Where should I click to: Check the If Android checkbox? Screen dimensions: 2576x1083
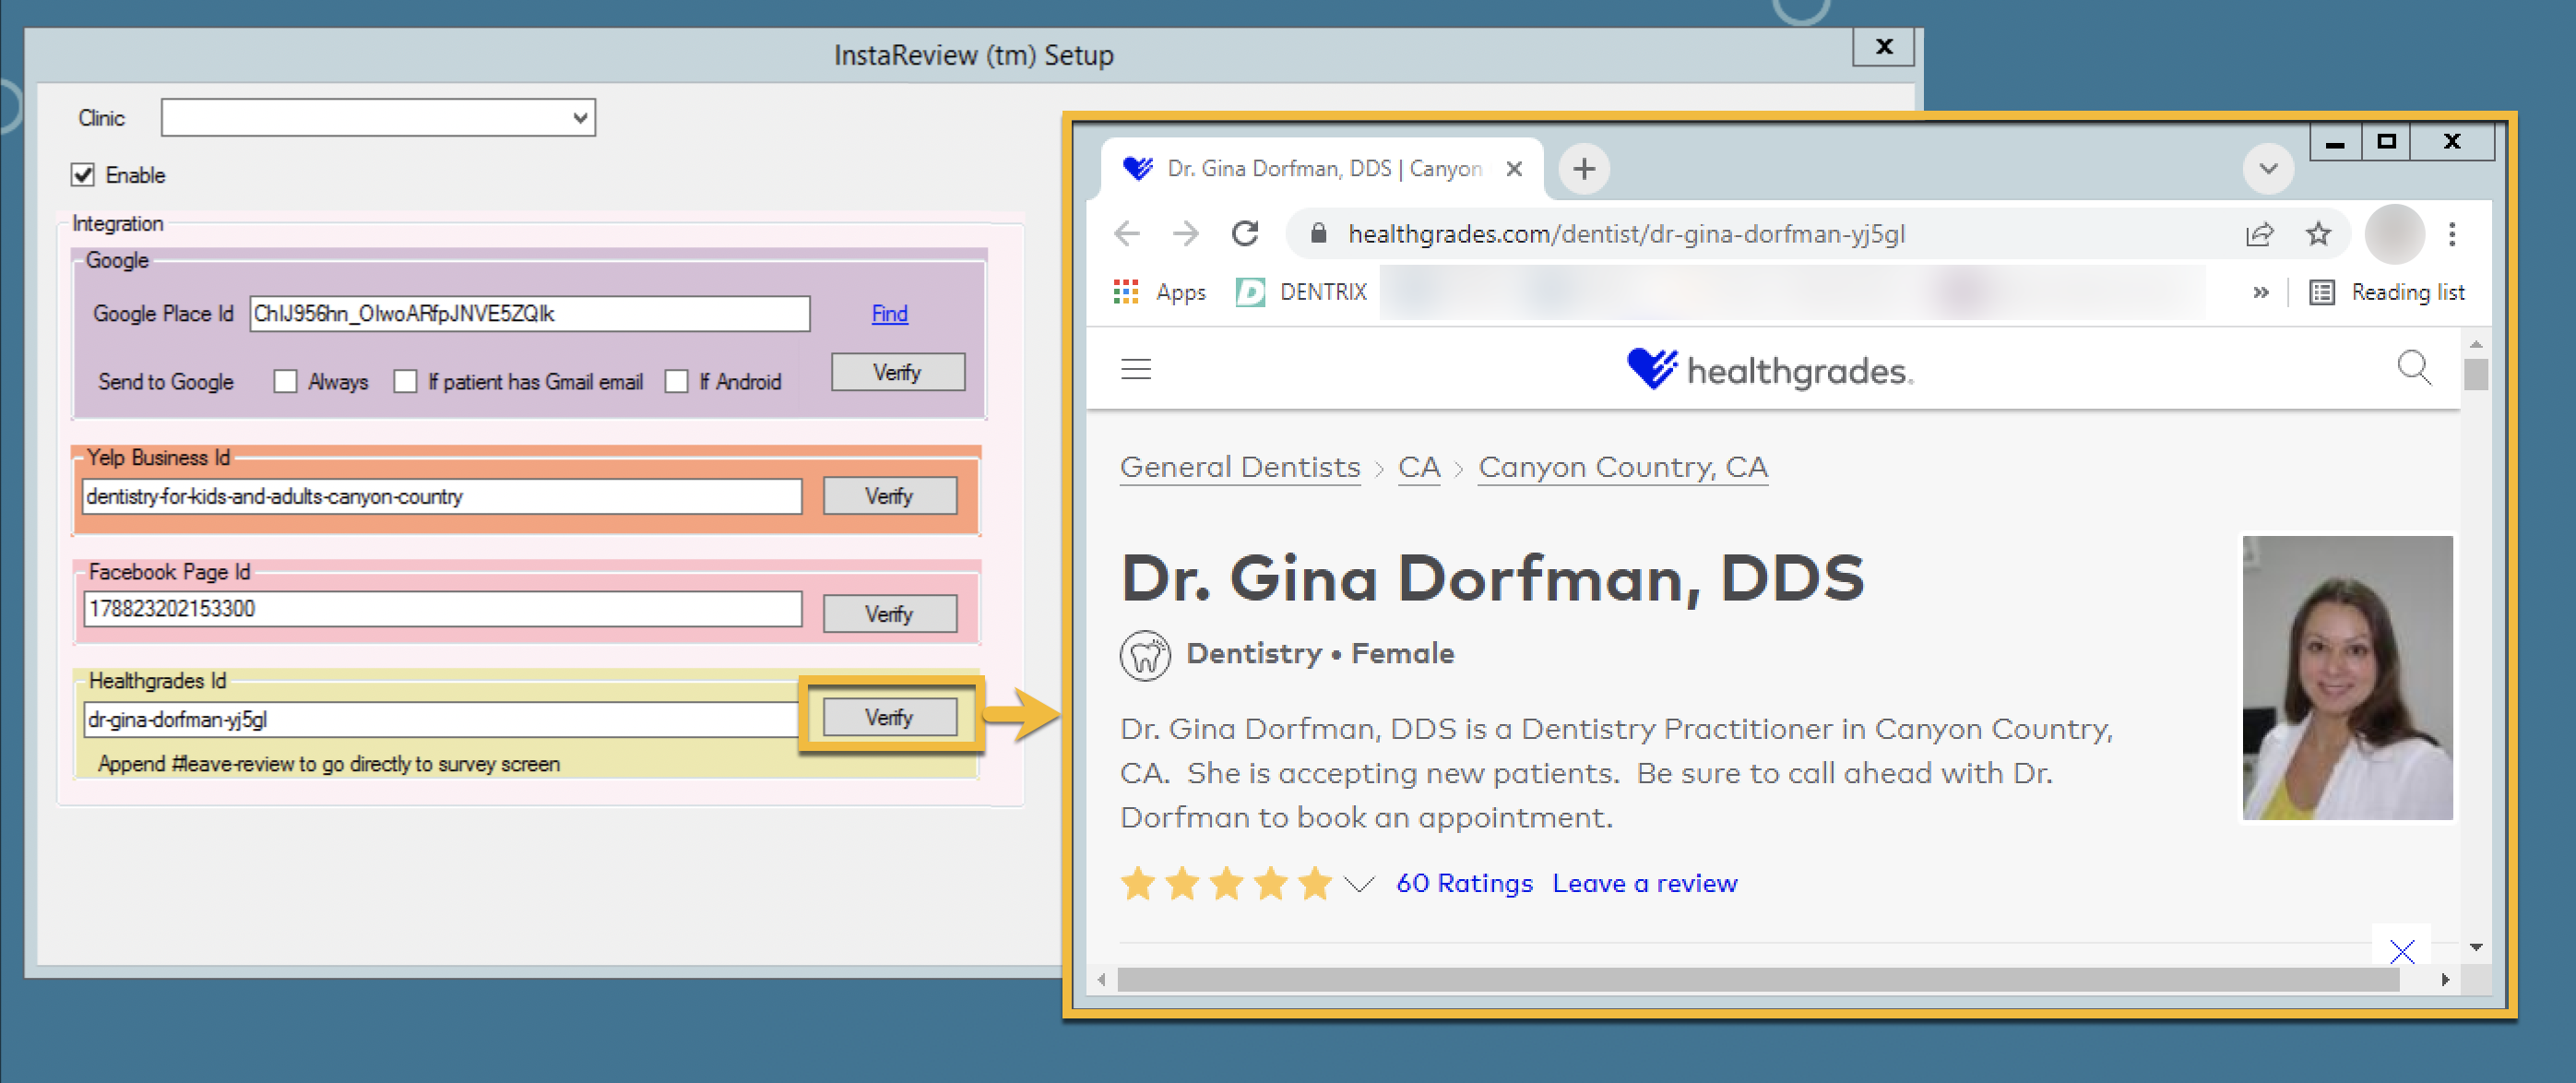coord(677,382)
